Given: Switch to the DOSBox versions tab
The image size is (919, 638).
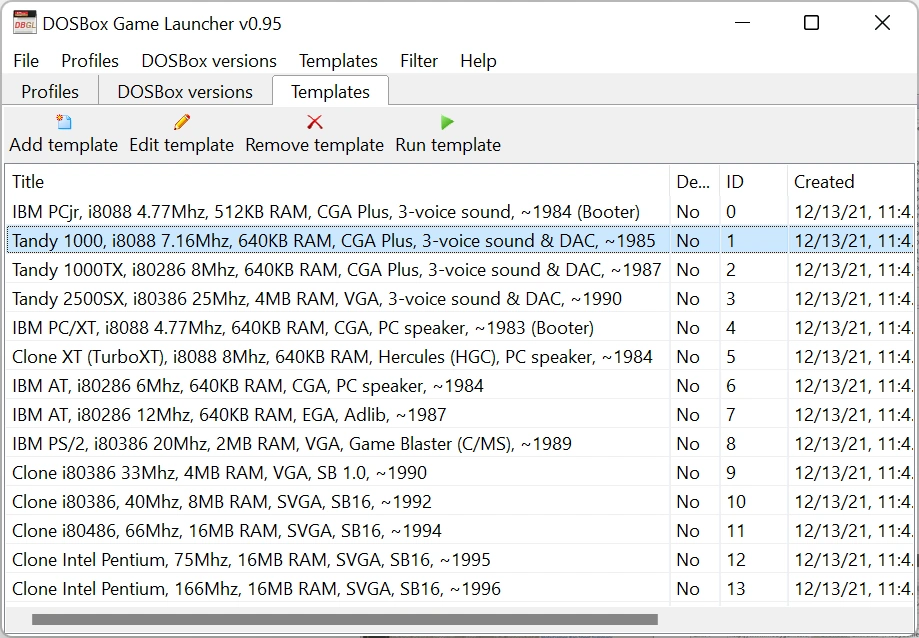Looking at the screenshot, I should pos(185,91).
